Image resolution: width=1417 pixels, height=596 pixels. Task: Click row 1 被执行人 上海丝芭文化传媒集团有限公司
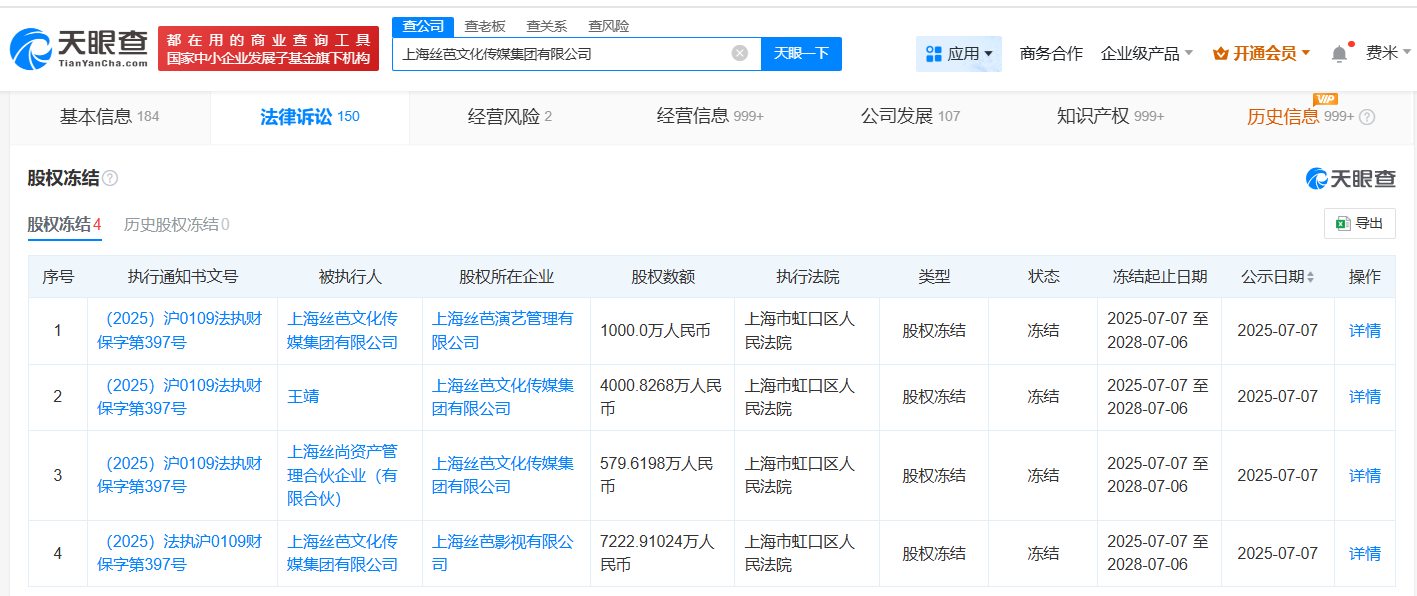click(343, 330)
